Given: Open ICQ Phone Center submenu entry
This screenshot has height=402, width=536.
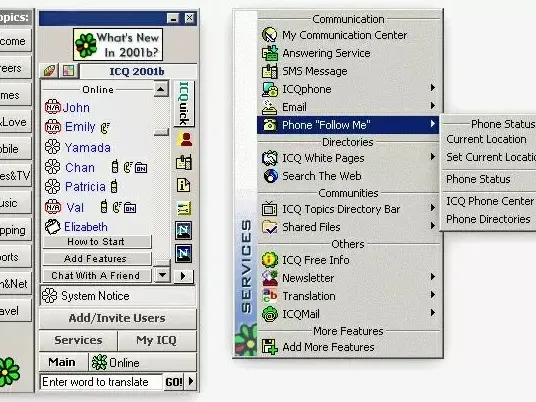Looking at the screenshot, I should coord(490,201).
